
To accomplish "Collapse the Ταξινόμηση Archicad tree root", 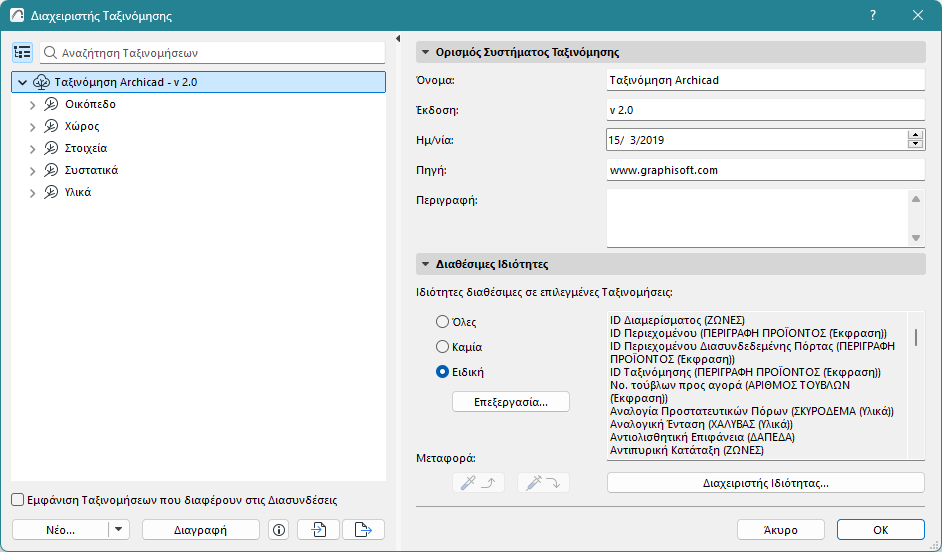I will click(23, 82).
